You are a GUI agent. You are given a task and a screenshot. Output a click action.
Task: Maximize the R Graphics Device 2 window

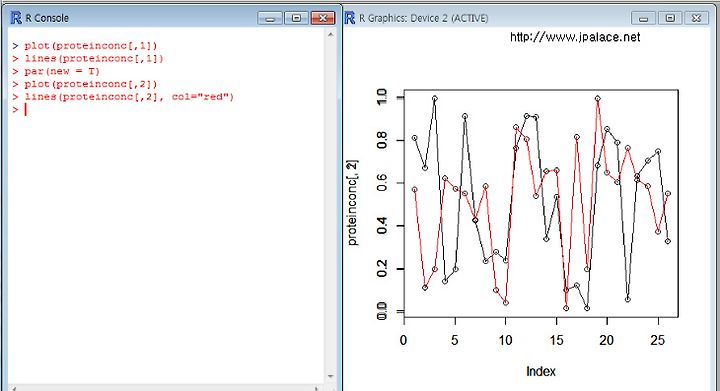pos(670,18)
